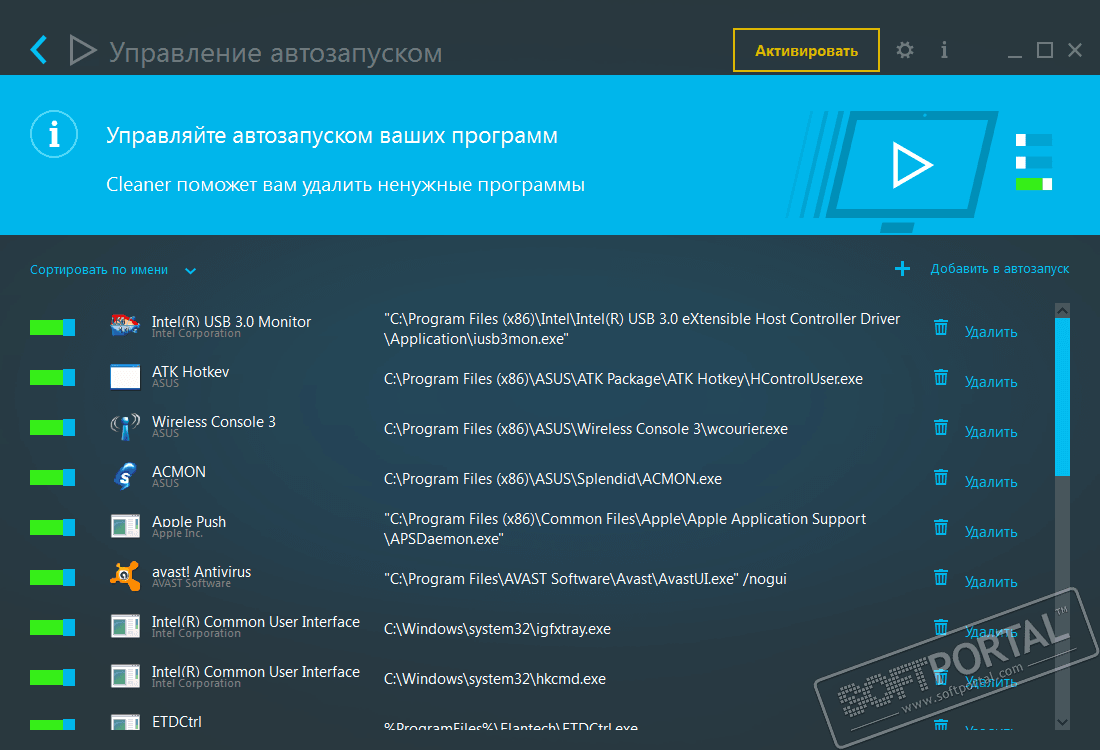Viewport: 1100px width, 750px height.
Task: Select the wcourier.exe path text
Action: [586, 429]
